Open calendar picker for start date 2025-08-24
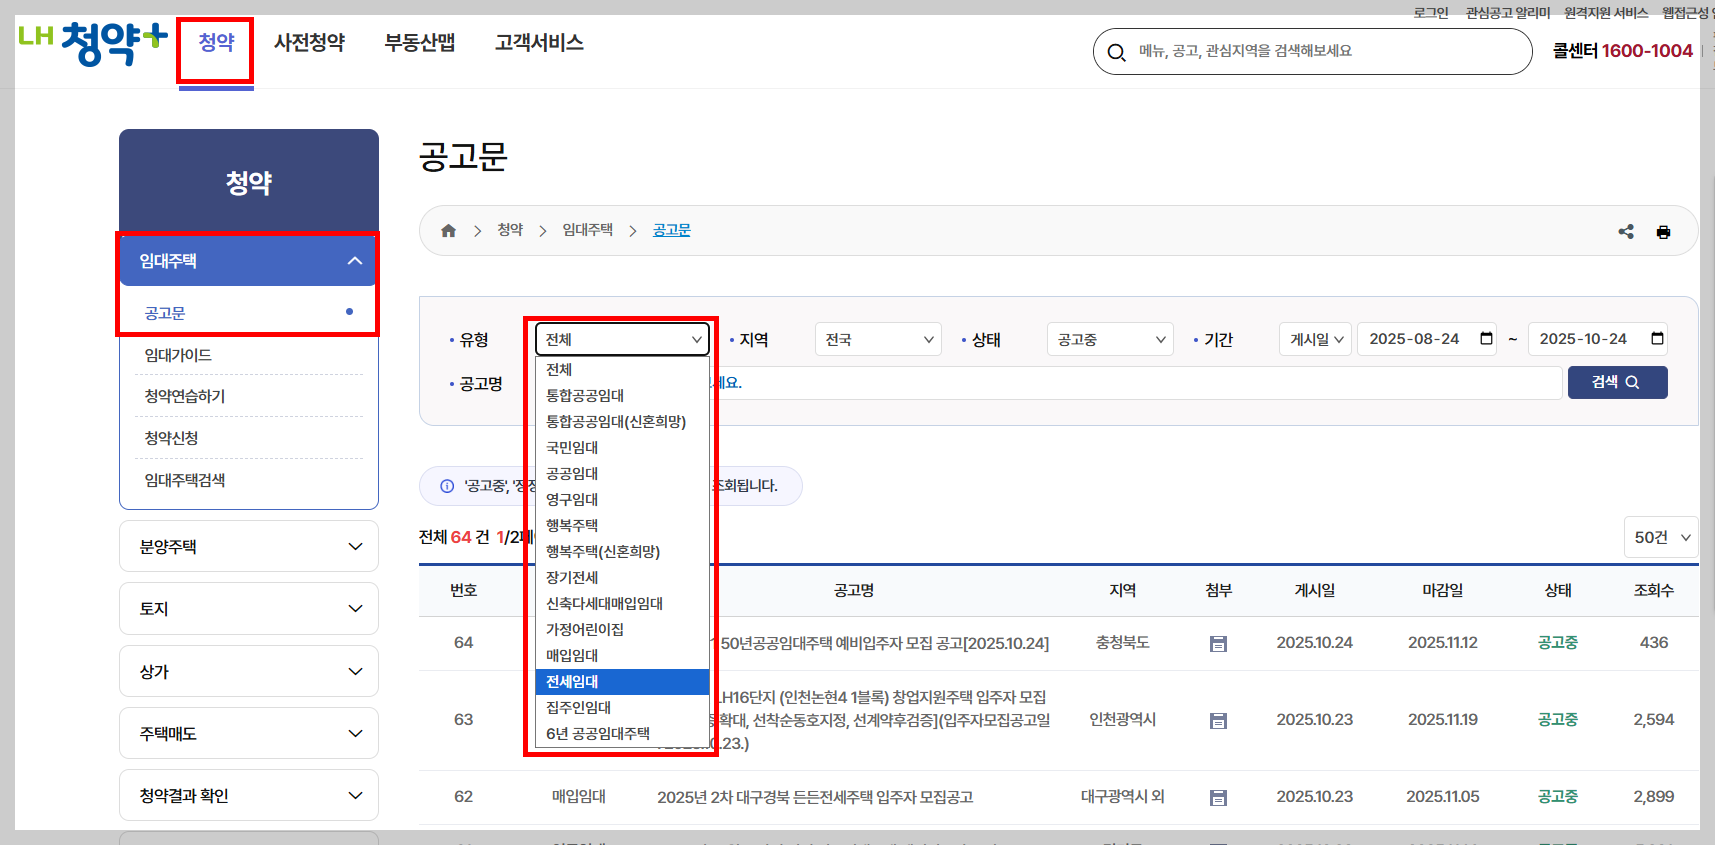The width and height of the screenshot is (1715, 845). [1486, 339]
